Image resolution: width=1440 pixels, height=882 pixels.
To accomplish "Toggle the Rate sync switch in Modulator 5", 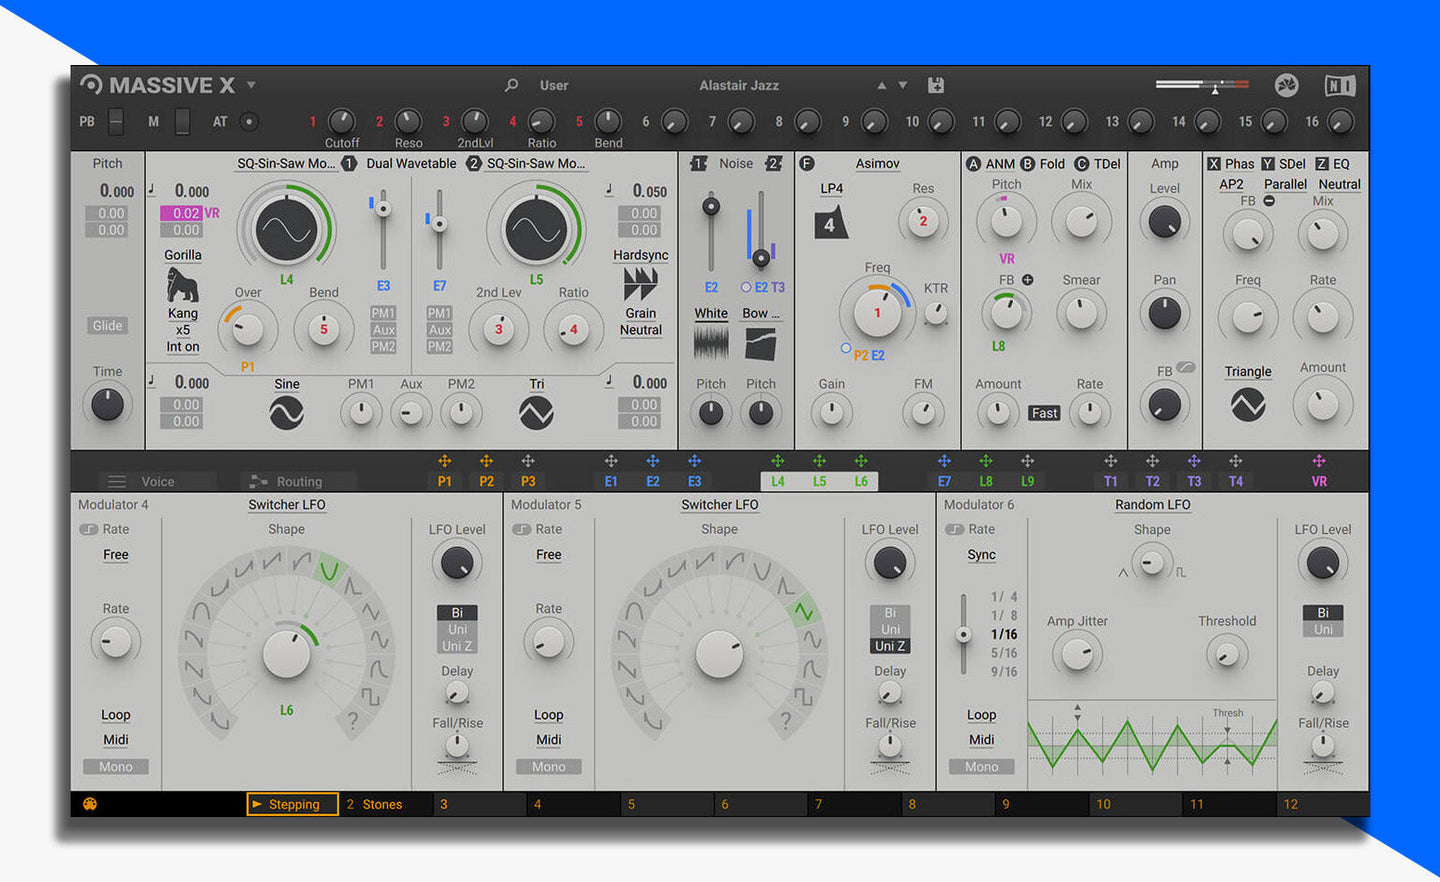I will [x=522, y=529].
